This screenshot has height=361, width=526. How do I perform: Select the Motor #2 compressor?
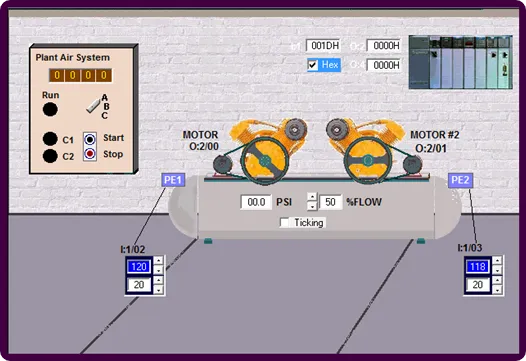coord(374,152)
